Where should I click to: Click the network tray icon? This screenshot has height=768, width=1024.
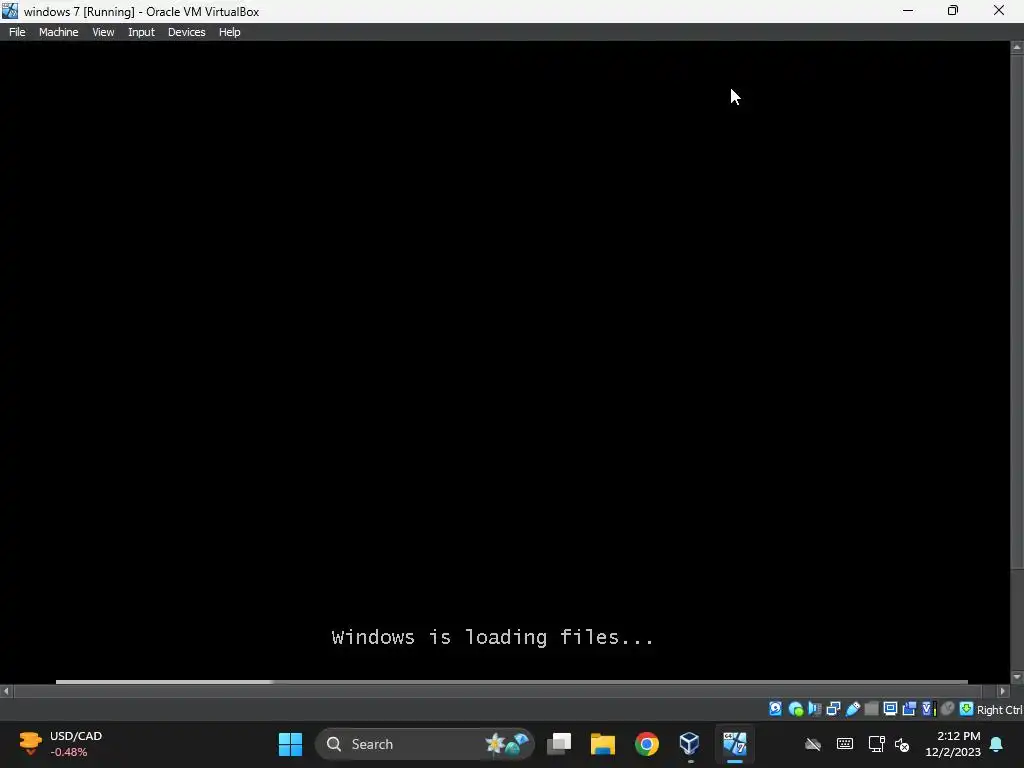point(876,744)
